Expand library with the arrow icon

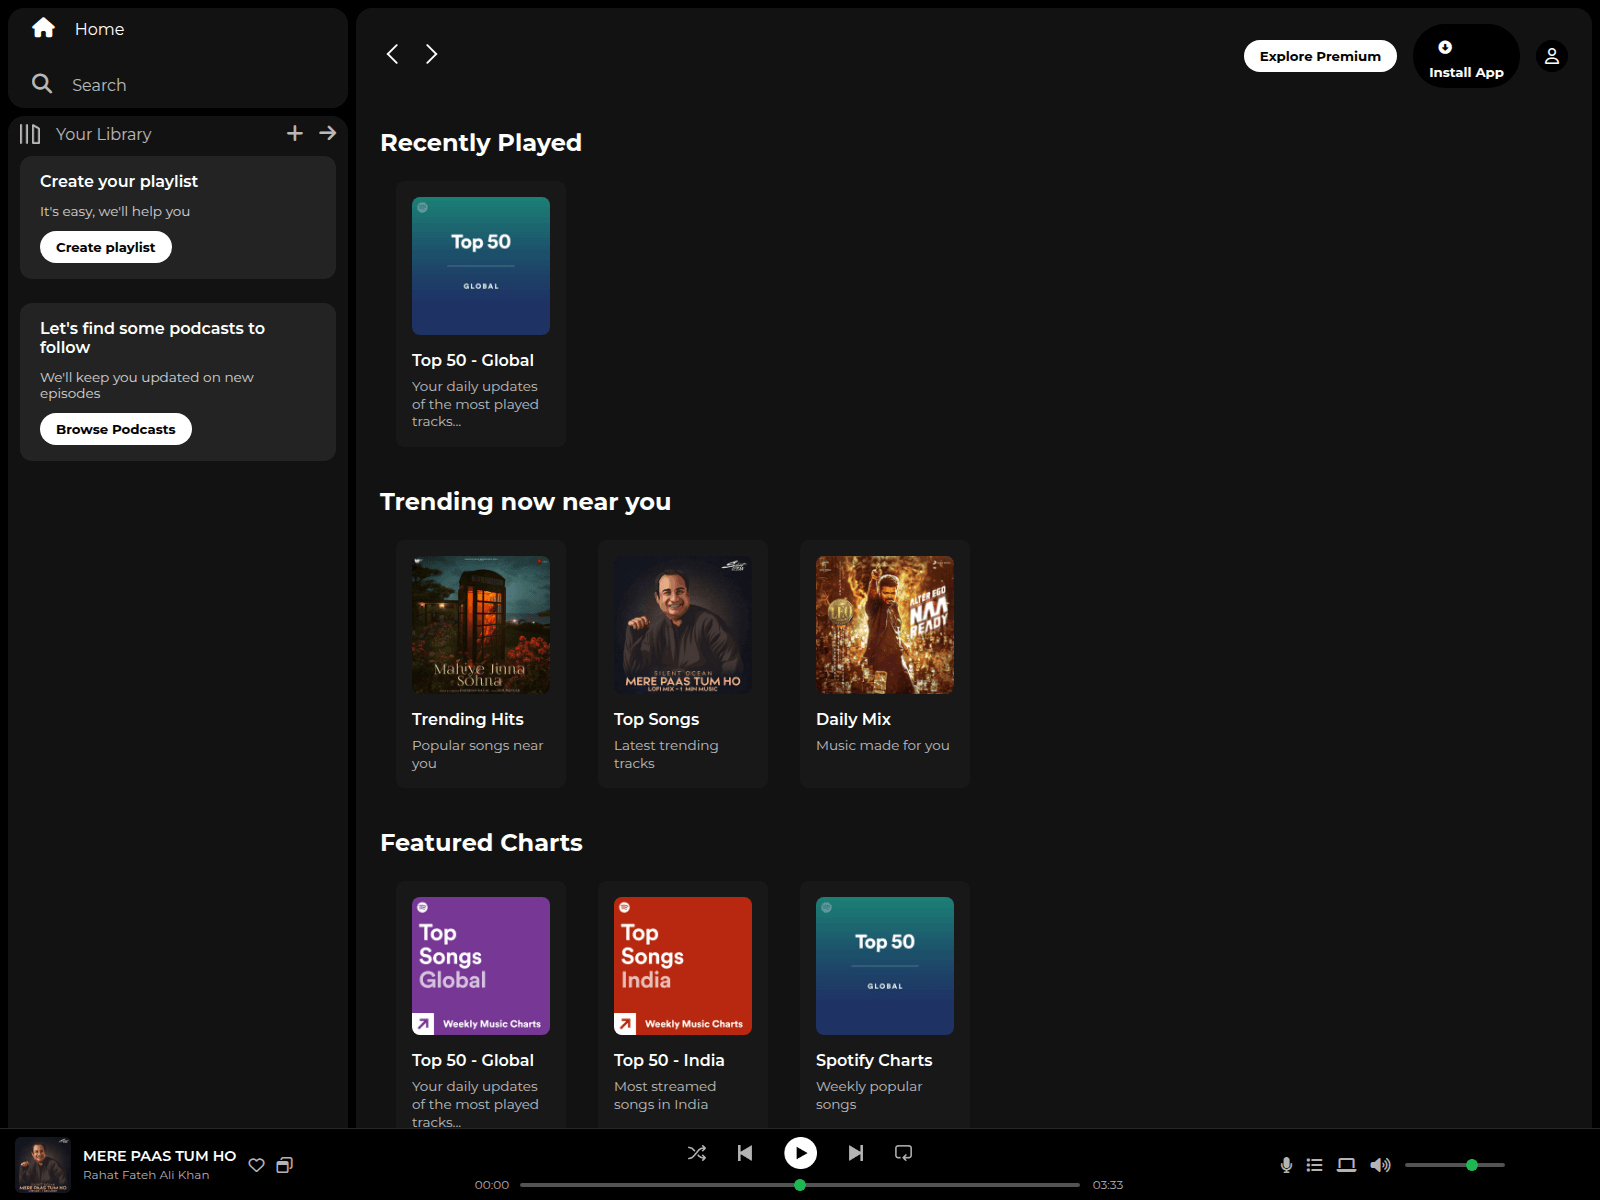[x=328, y=133]
